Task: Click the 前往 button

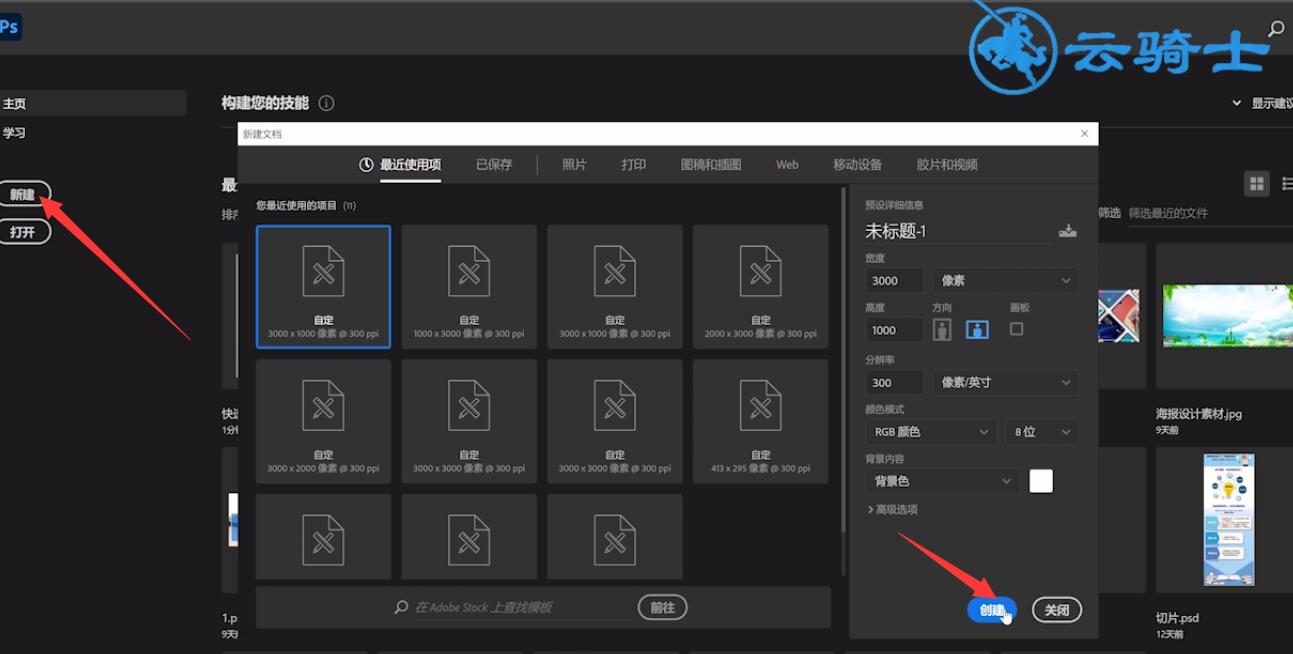Action: click(x=662, y=607)
